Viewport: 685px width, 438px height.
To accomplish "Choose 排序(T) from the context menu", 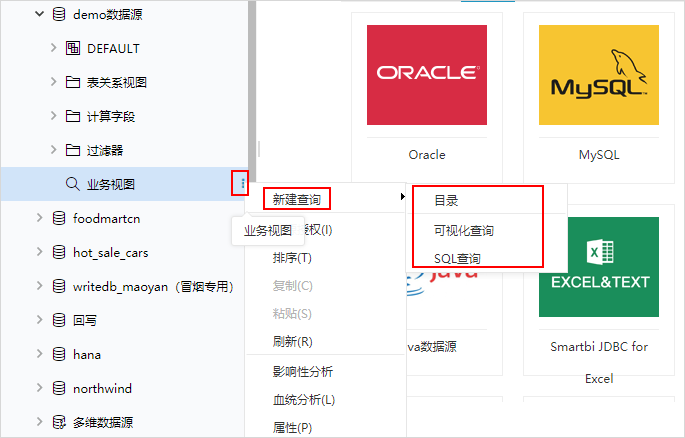I will (292, 258).
